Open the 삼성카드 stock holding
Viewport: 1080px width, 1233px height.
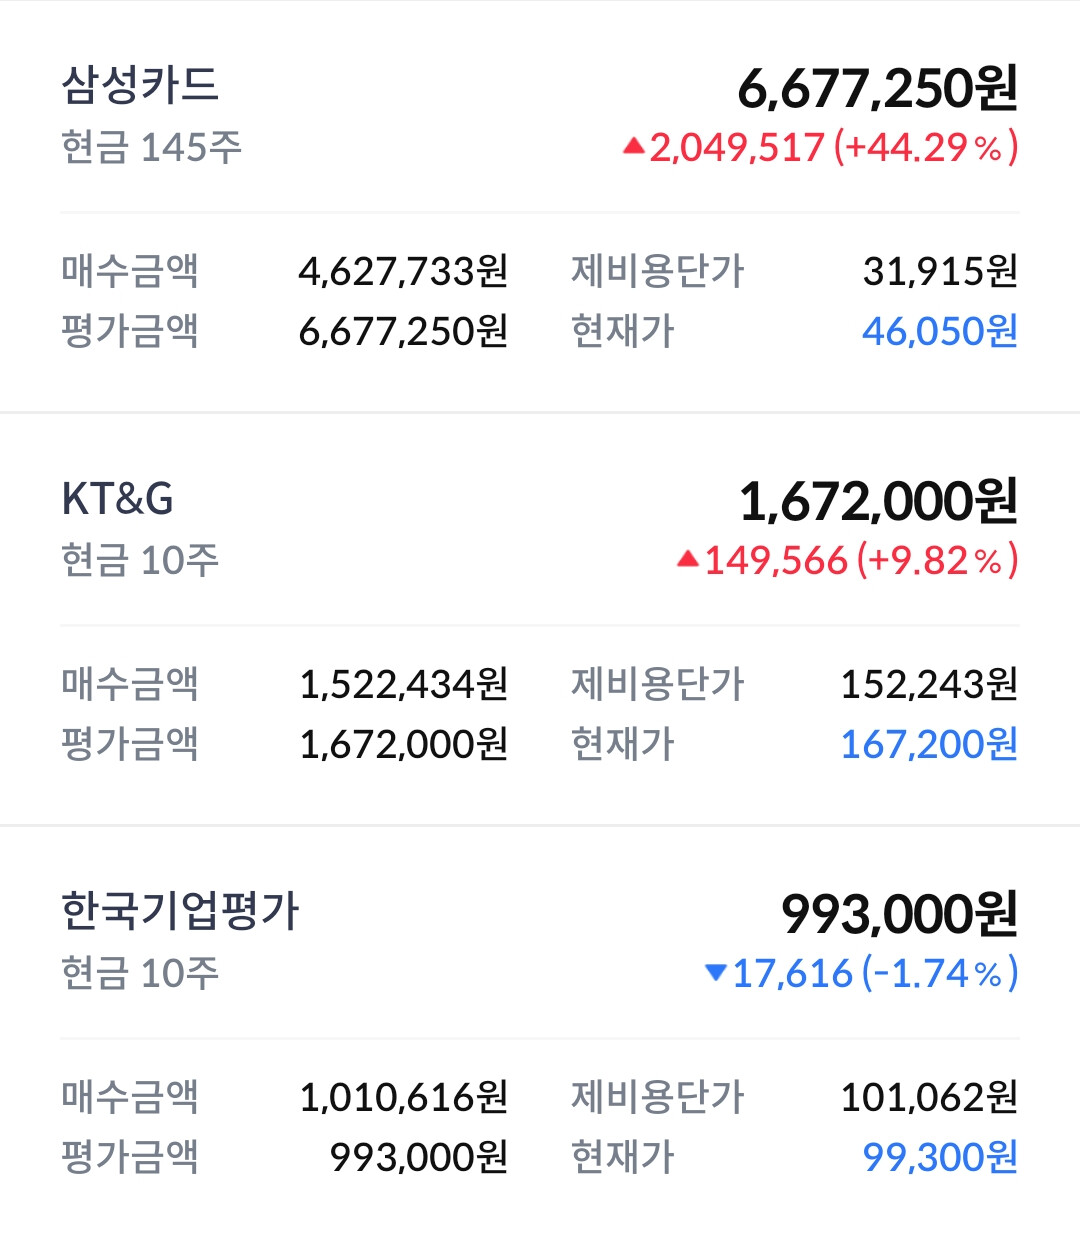(x=540, y=207)
